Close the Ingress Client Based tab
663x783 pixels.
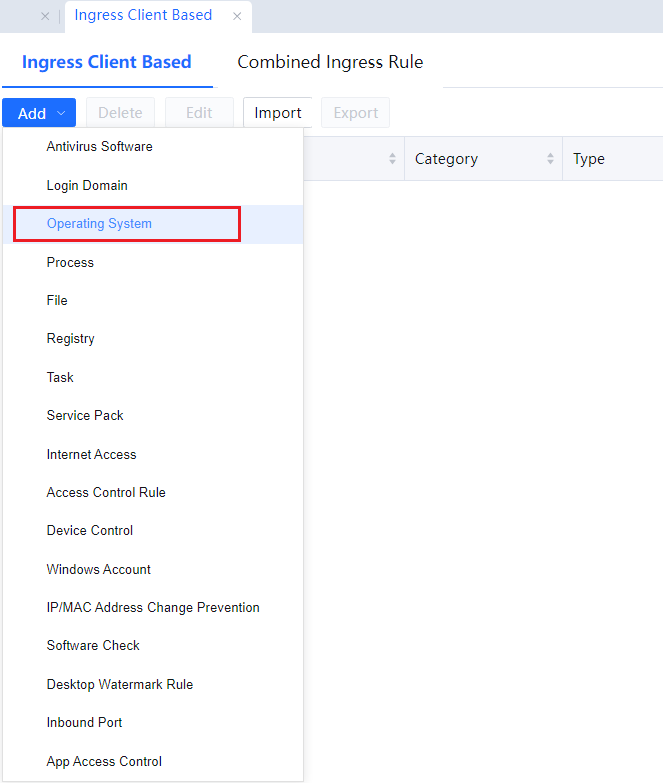click(237, 16)
